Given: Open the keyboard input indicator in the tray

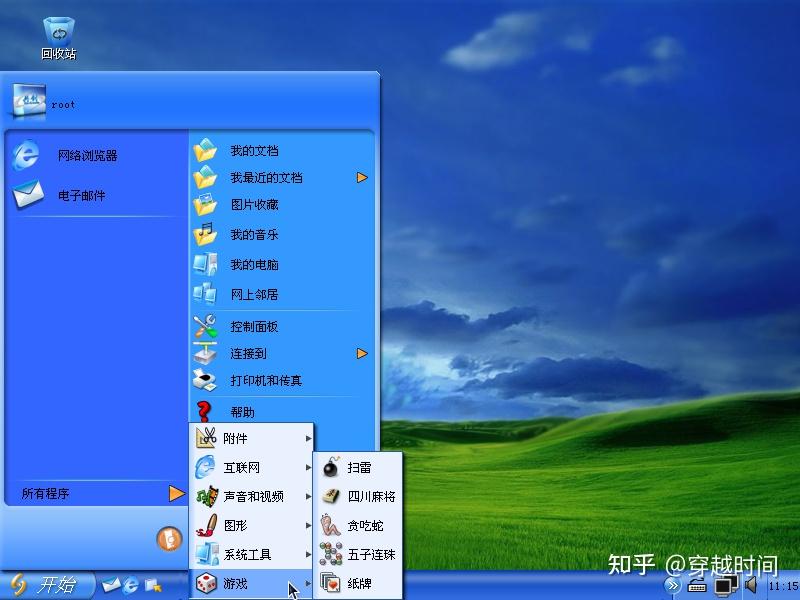Looking at the screenshot, I should (697, 587).
